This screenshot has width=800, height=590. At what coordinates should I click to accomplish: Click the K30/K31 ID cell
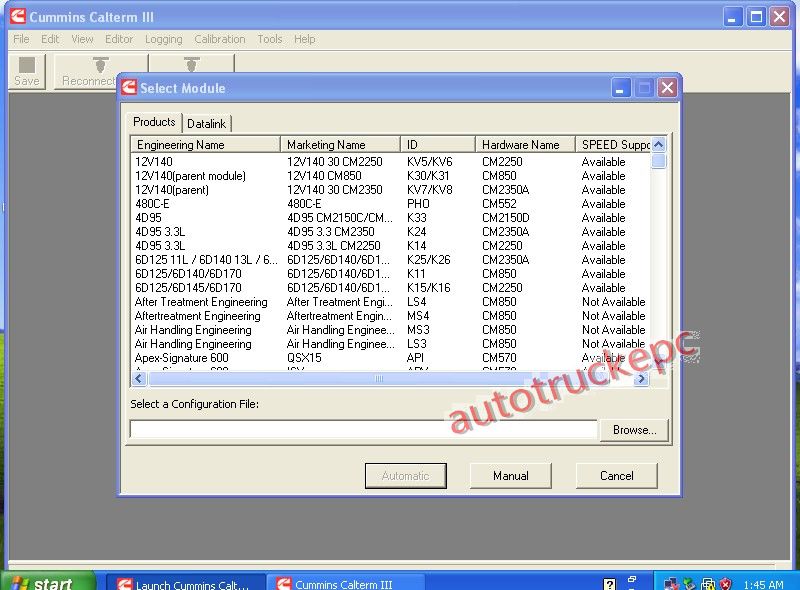pyautogui.click(x=428, y=176)
